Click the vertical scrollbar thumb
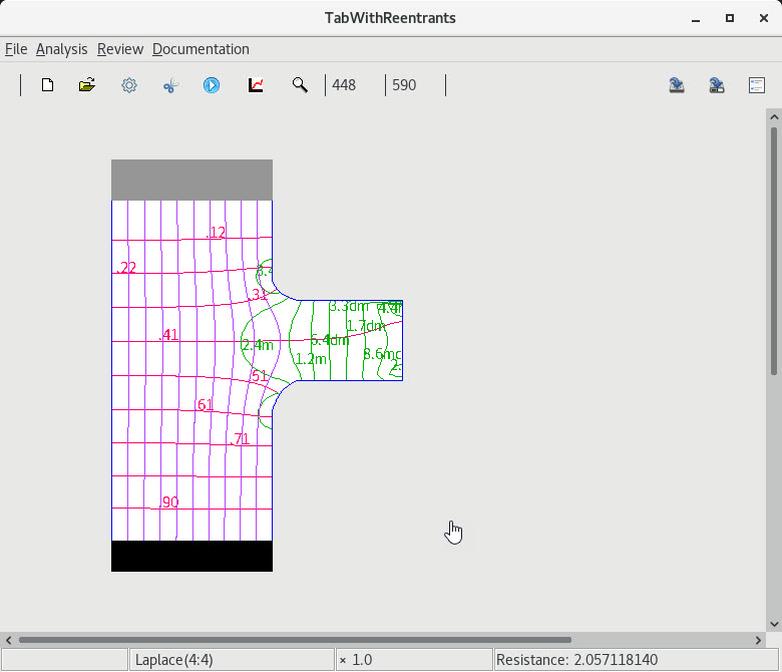The width and height of the screenshot is (782, 672). [774, 250]
